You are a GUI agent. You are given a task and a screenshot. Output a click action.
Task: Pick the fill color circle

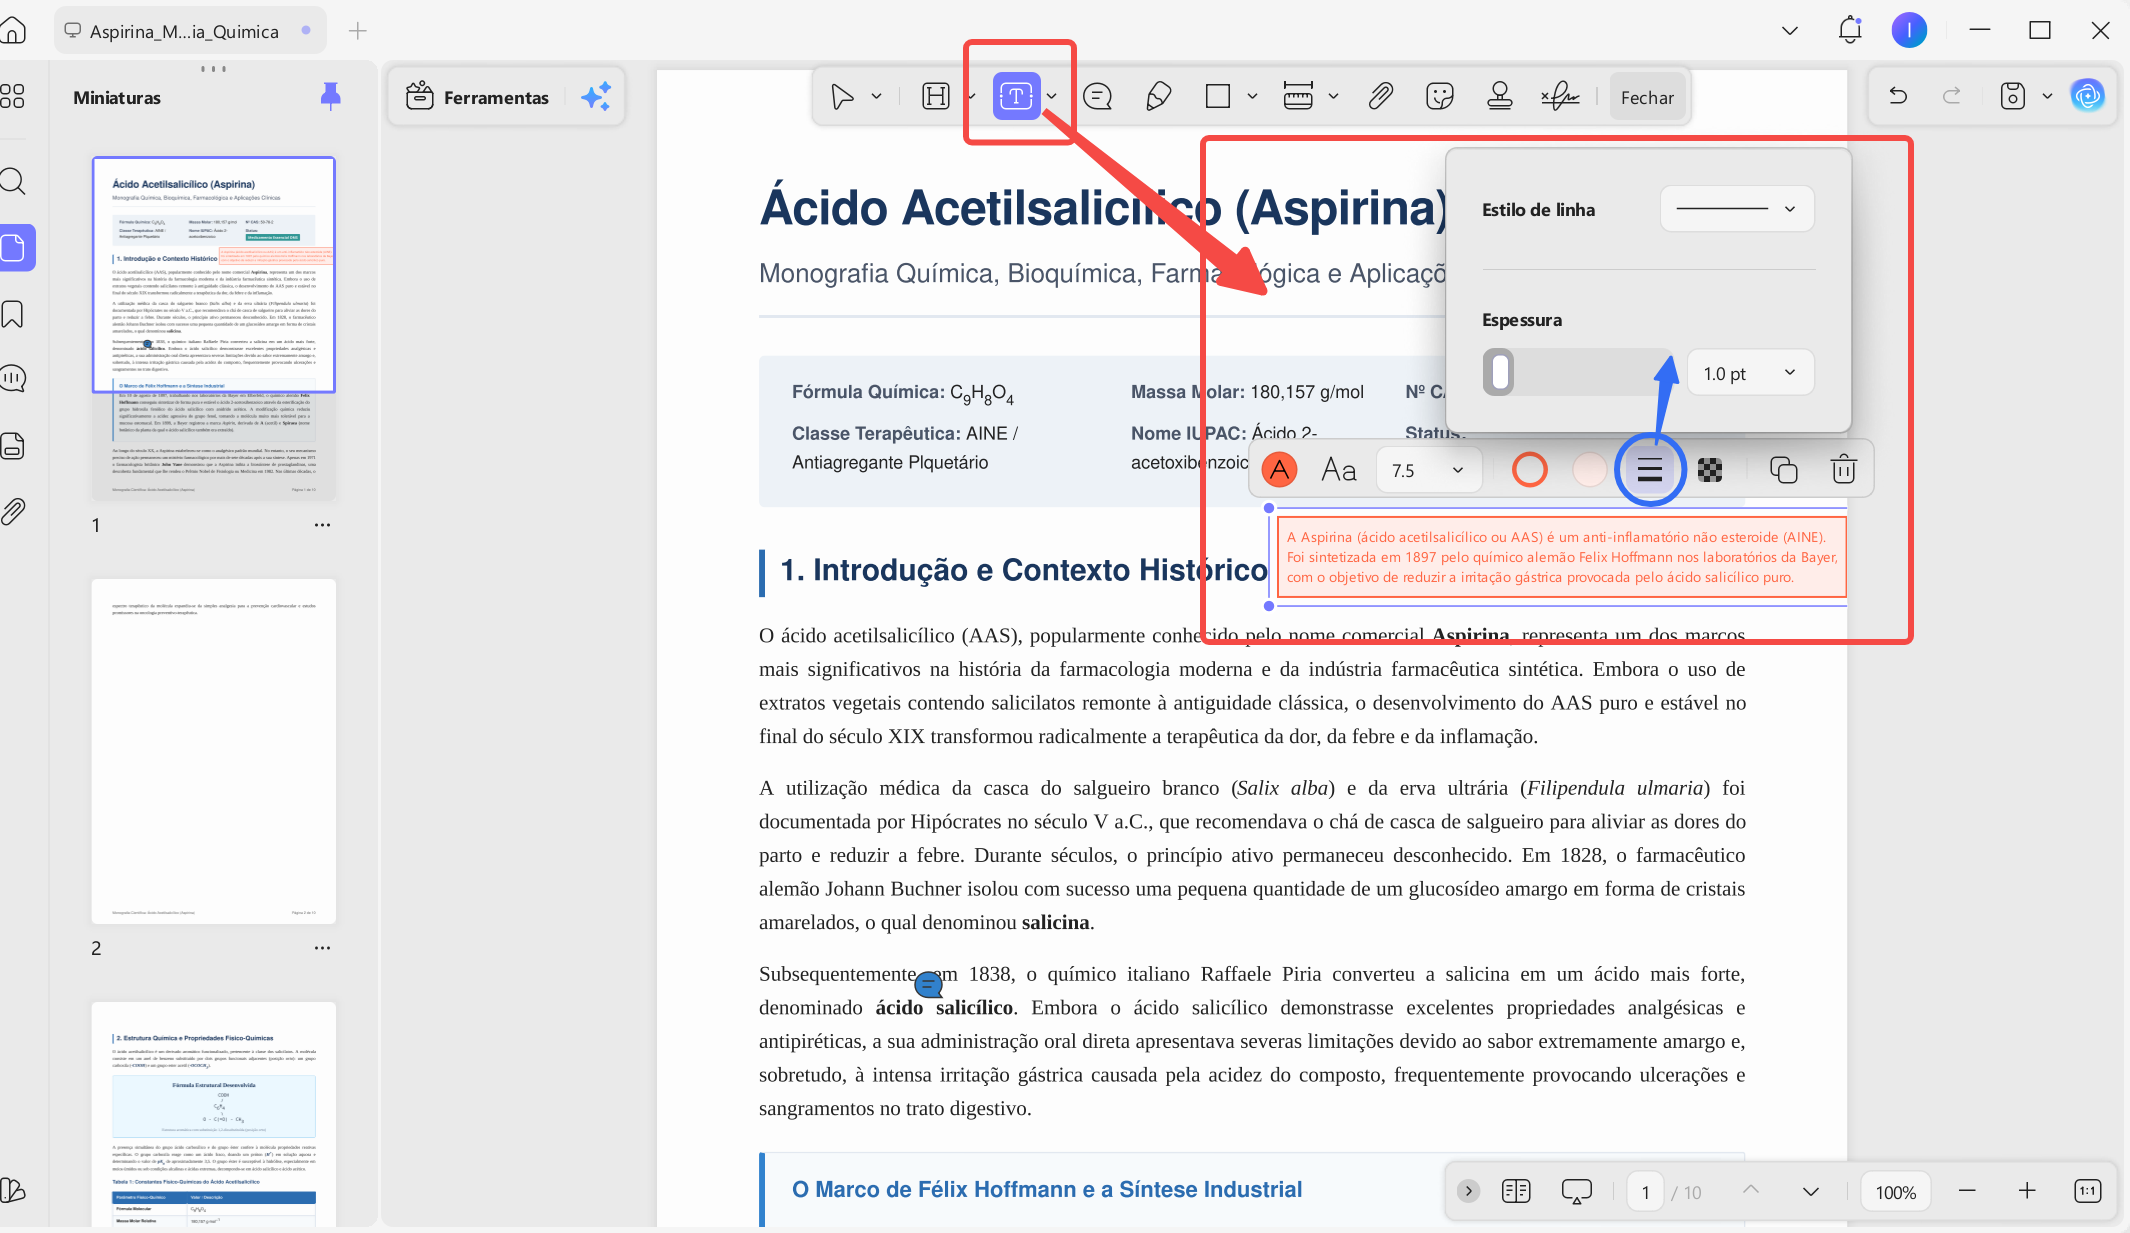tap(1590, 469)
